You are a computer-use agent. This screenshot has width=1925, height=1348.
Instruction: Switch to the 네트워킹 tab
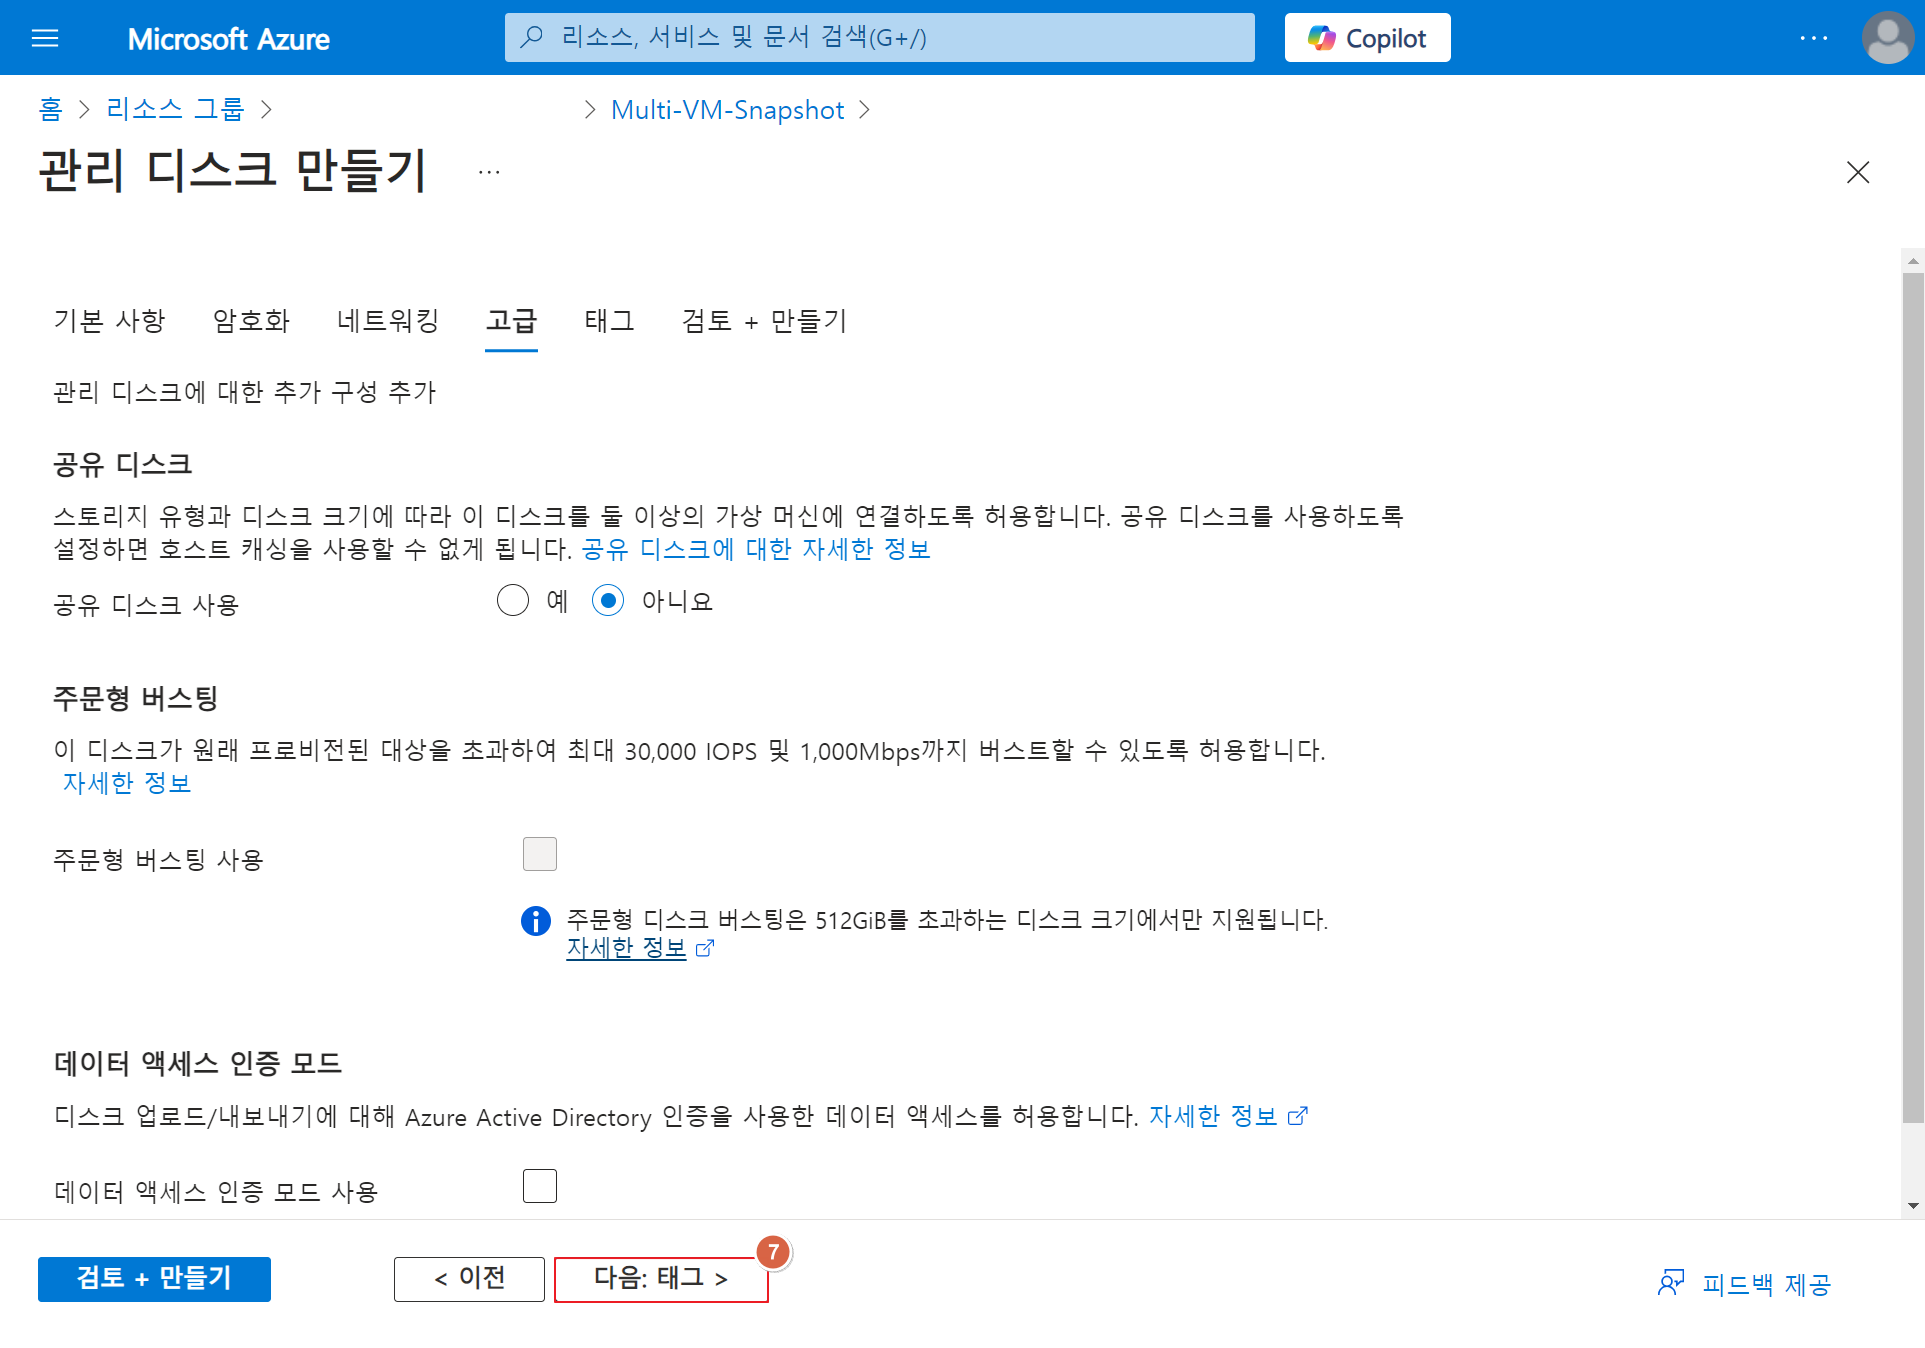[388, 321]
